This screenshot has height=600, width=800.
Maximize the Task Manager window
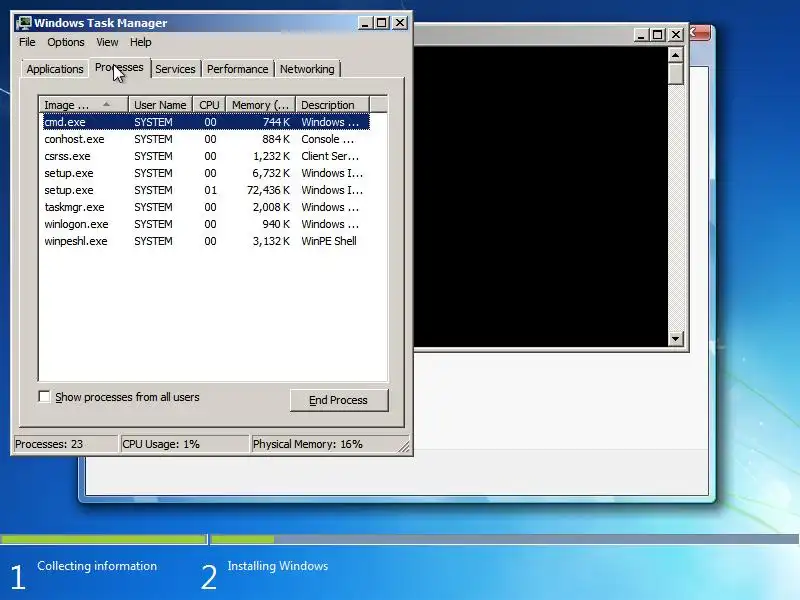pyautogui.click(x=382, y=23)
